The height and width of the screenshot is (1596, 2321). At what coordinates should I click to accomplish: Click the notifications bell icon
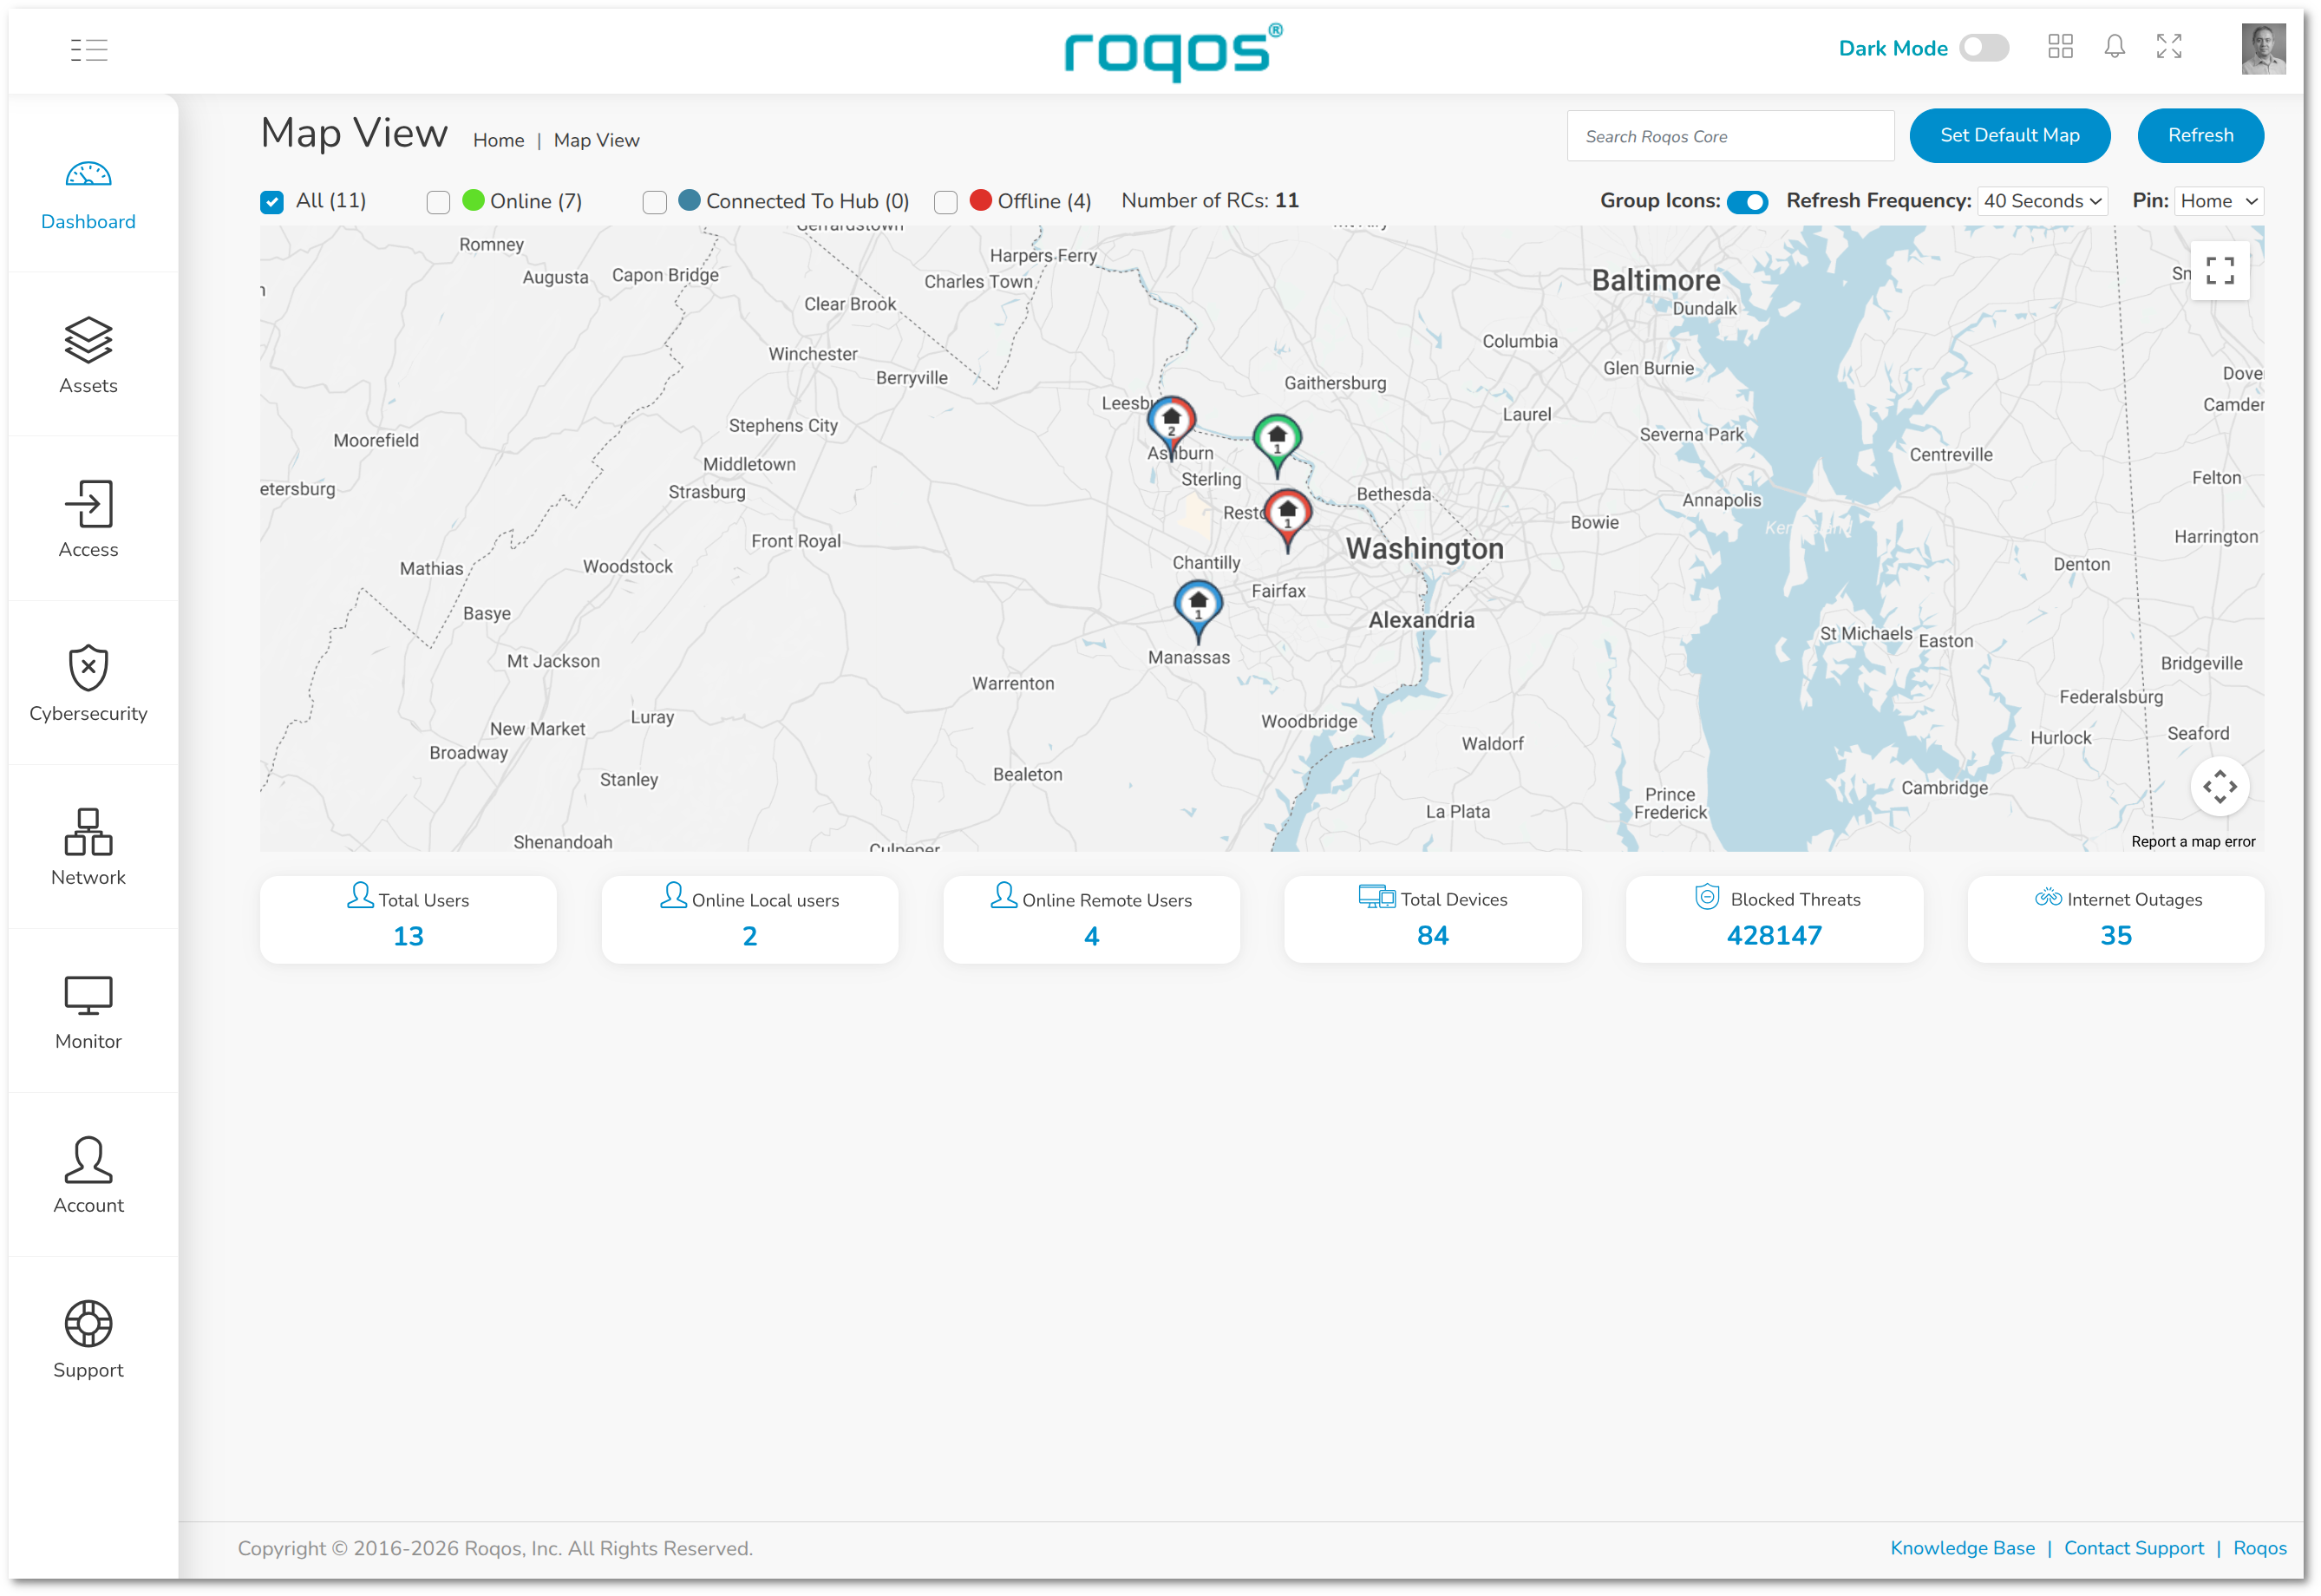[x=2114, y=47]
